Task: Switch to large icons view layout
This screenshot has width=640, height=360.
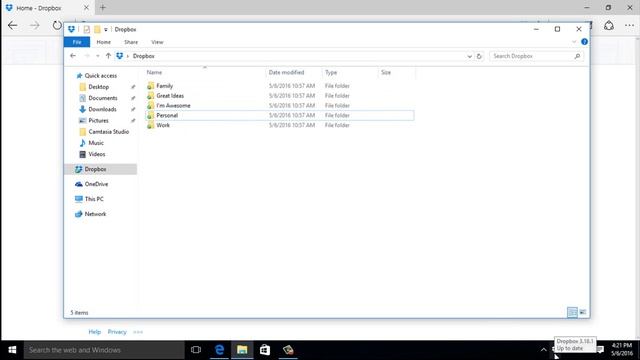Action: coord(582,312)
